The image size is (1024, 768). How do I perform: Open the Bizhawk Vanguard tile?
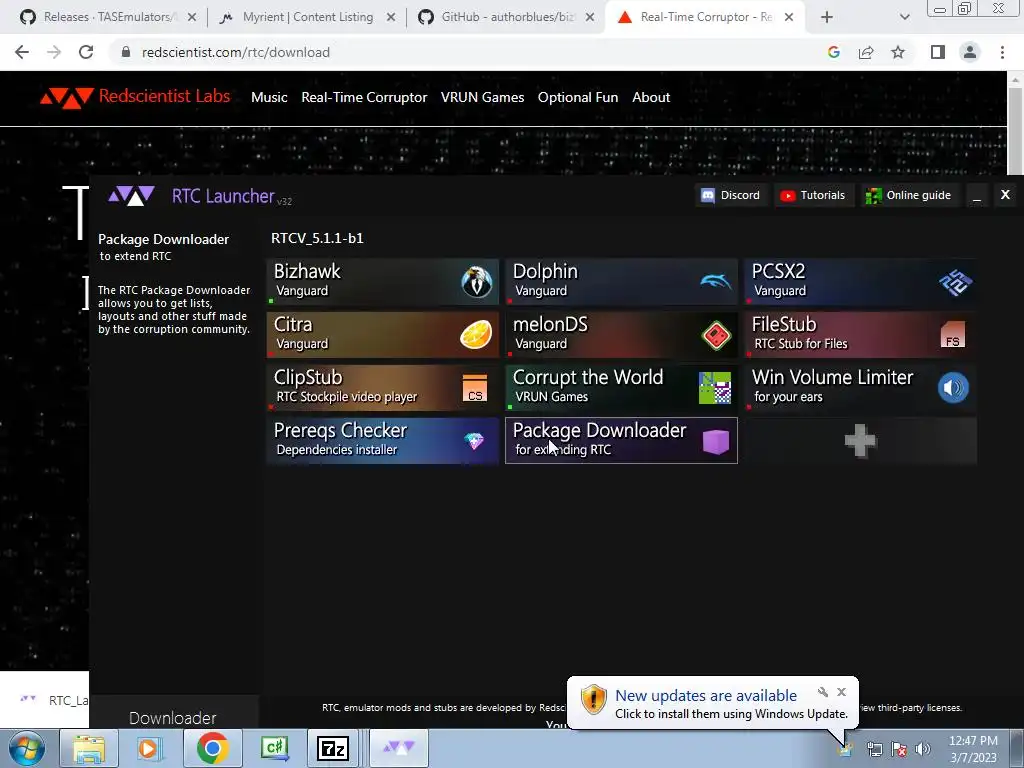[382, 281]
